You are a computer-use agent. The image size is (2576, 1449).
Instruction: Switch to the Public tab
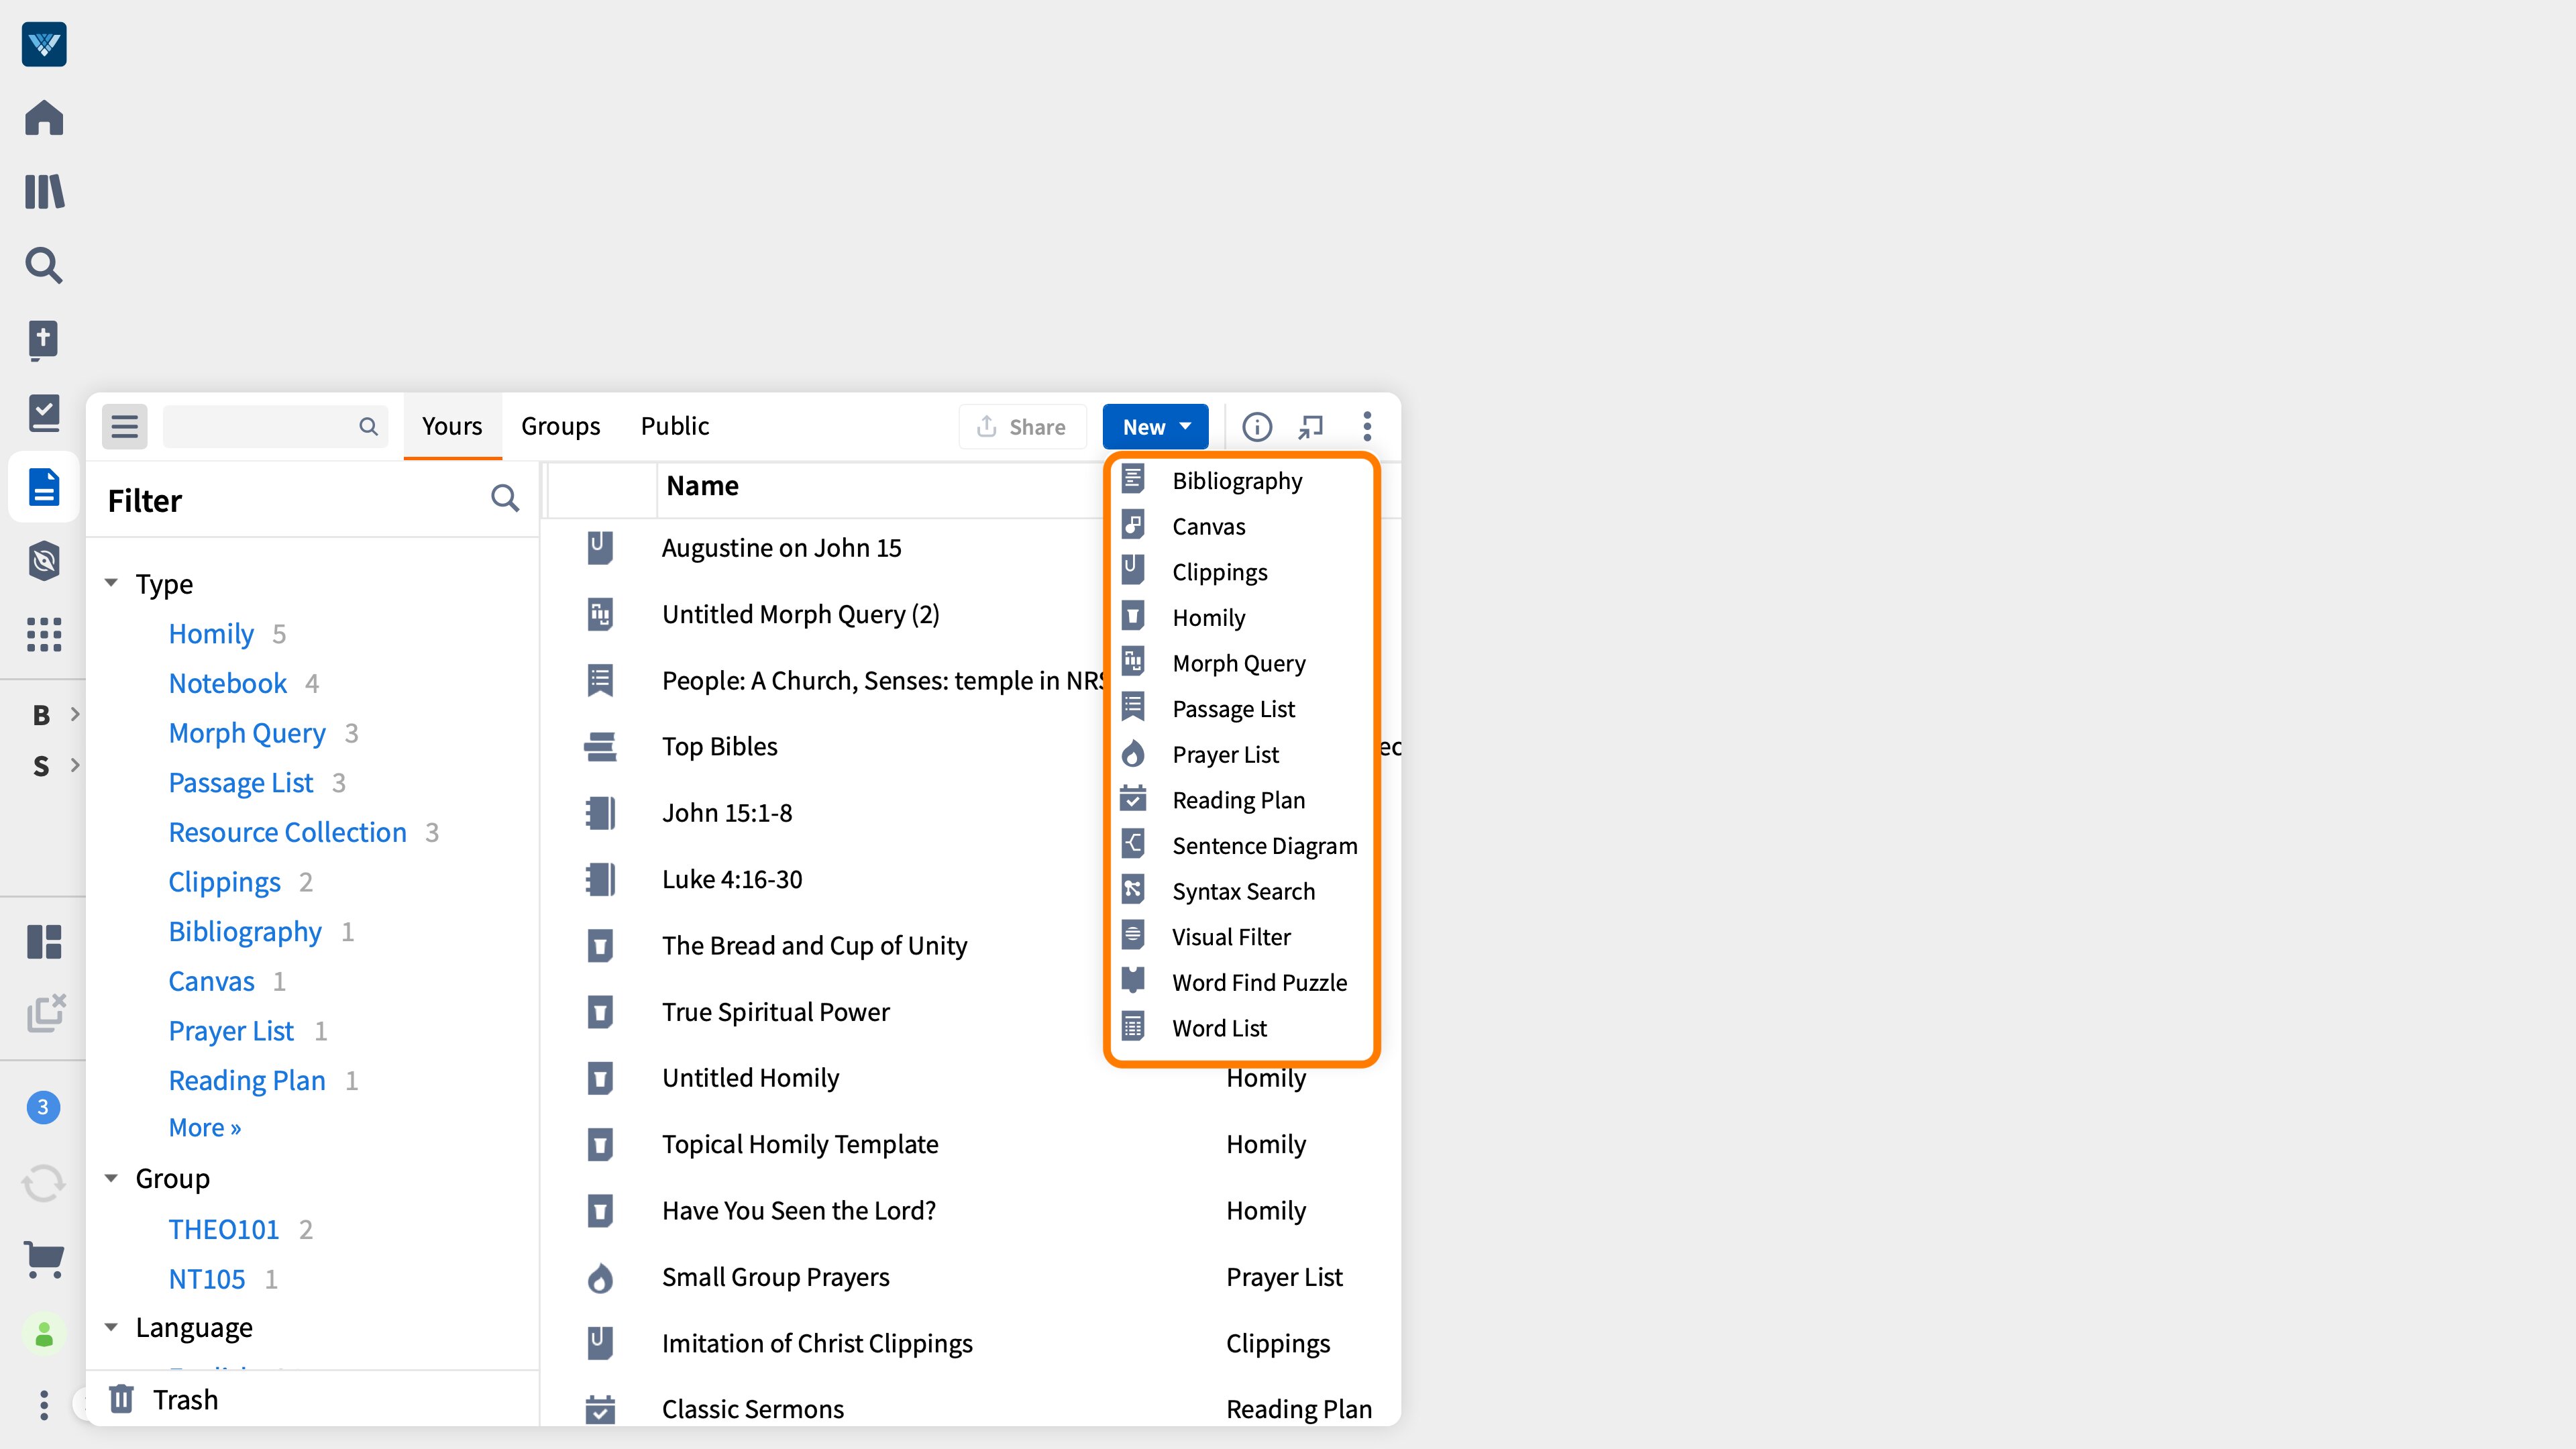(x=674, y=426)
